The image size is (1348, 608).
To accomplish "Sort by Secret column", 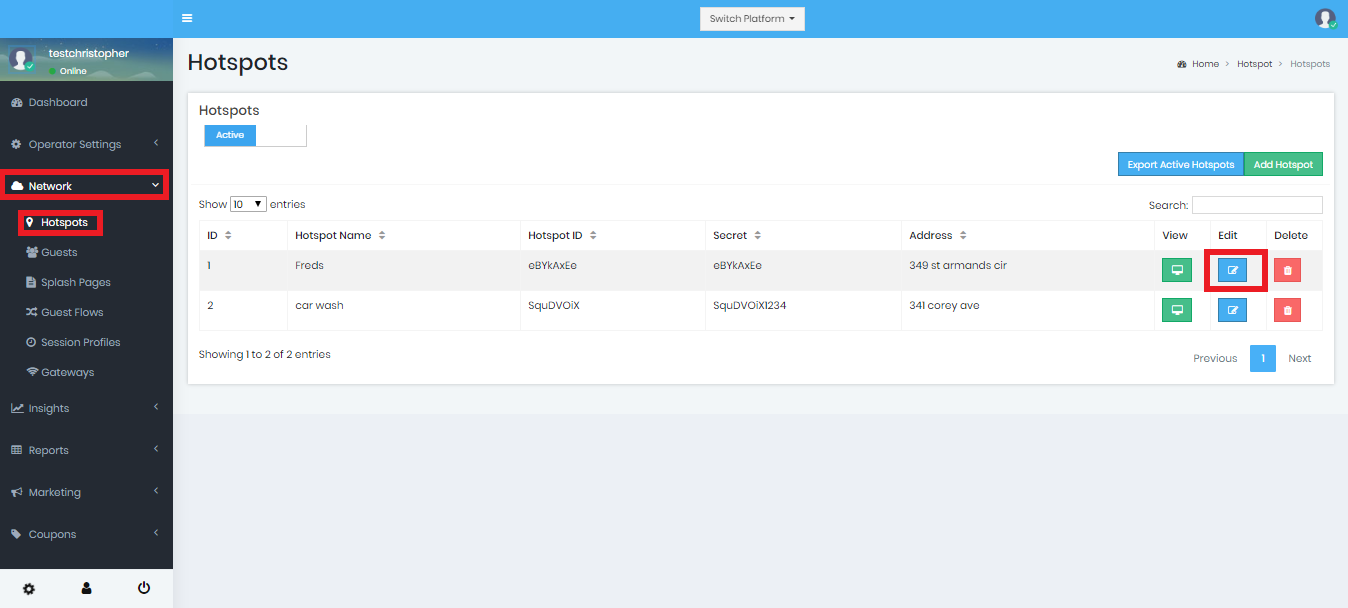I will click(758, 236).
